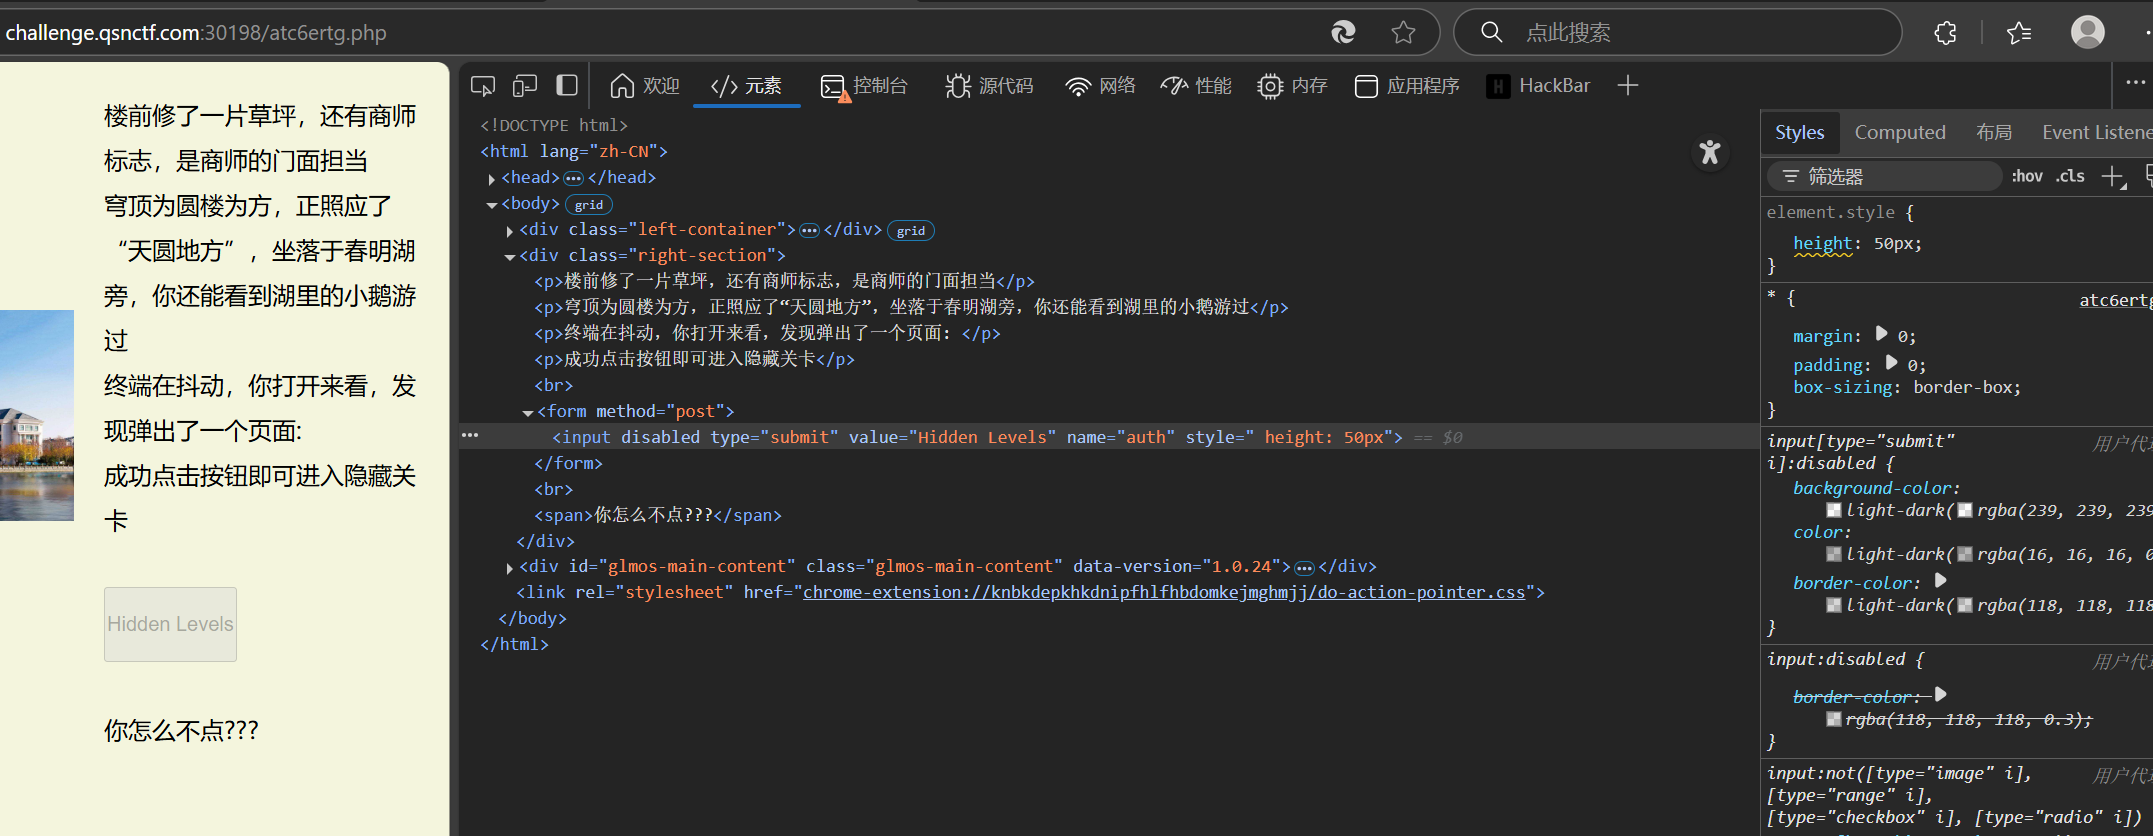Image resolution: width=2153 pixels, height=836 pixels.
Task: Open the atc6ert source file link
Action: (x=2115, y=300)
